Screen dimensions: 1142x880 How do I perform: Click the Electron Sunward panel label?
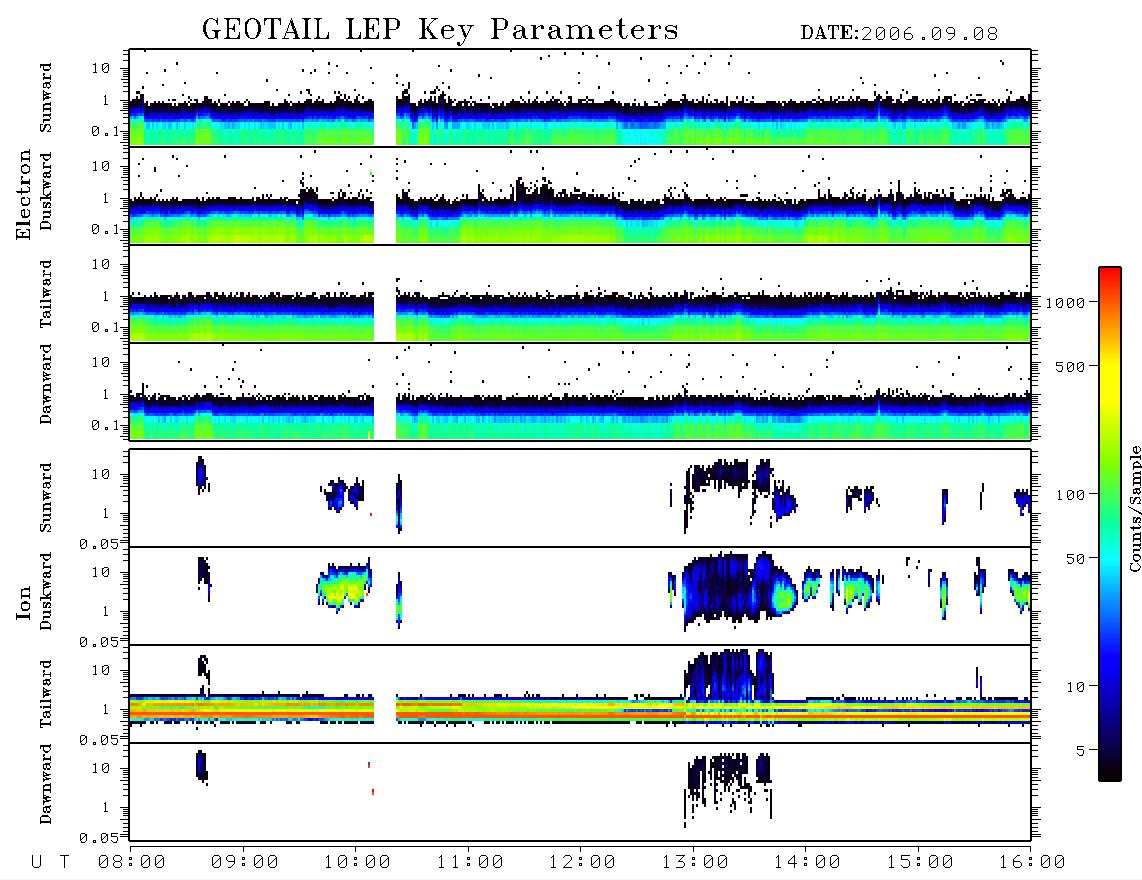(46, 98)
